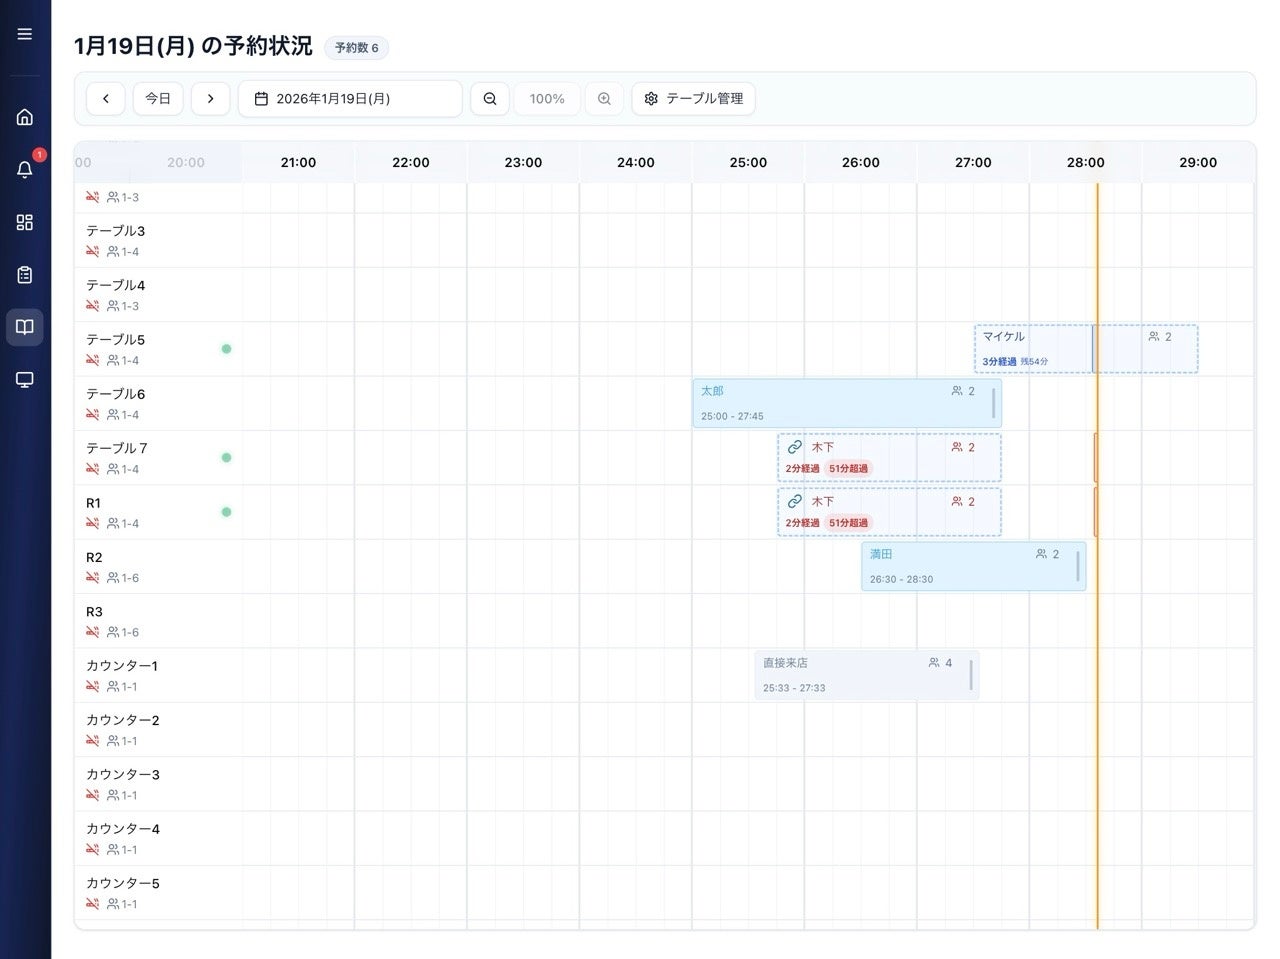This screenshot has width=1280, height=959.
Task: Click the 100% zoom level indicator
Action: pos(547,99)
